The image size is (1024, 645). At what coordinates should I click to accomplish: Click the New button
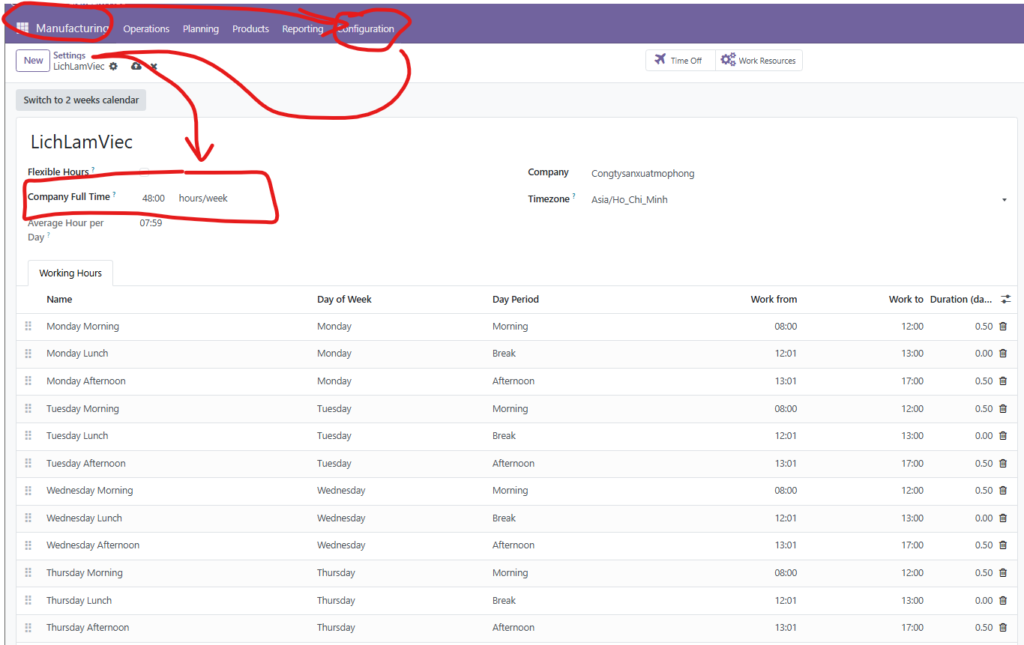click(33, 61)
